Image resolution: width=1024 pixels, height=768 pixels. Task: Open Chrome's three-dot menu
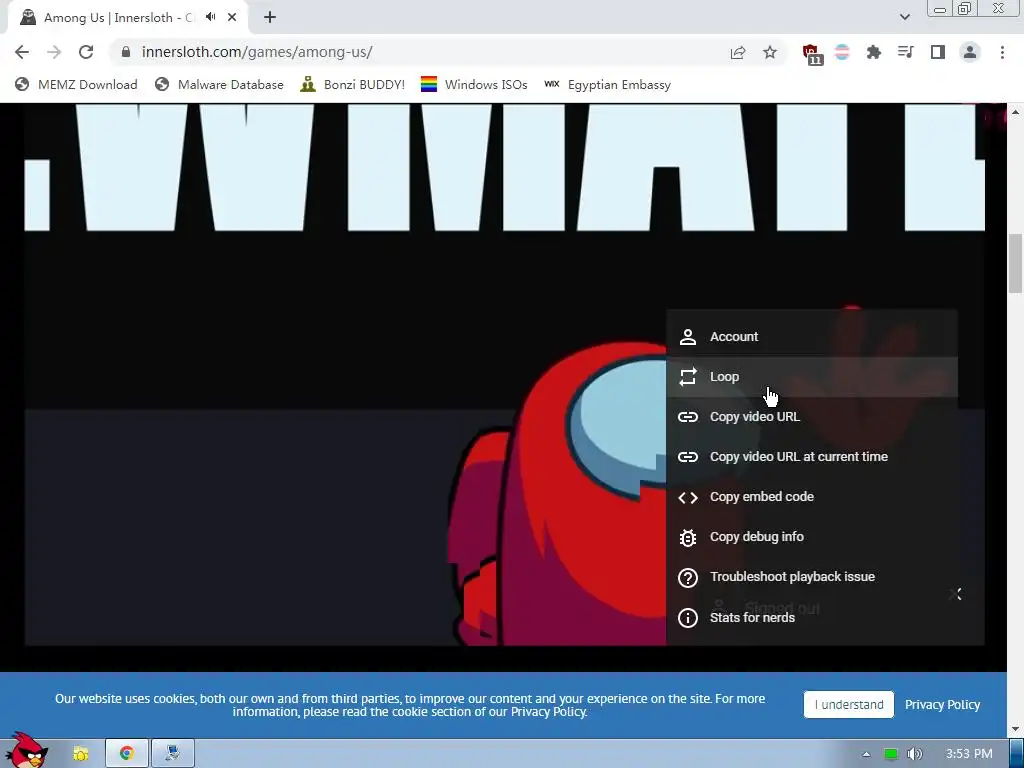coord(1002,52)
